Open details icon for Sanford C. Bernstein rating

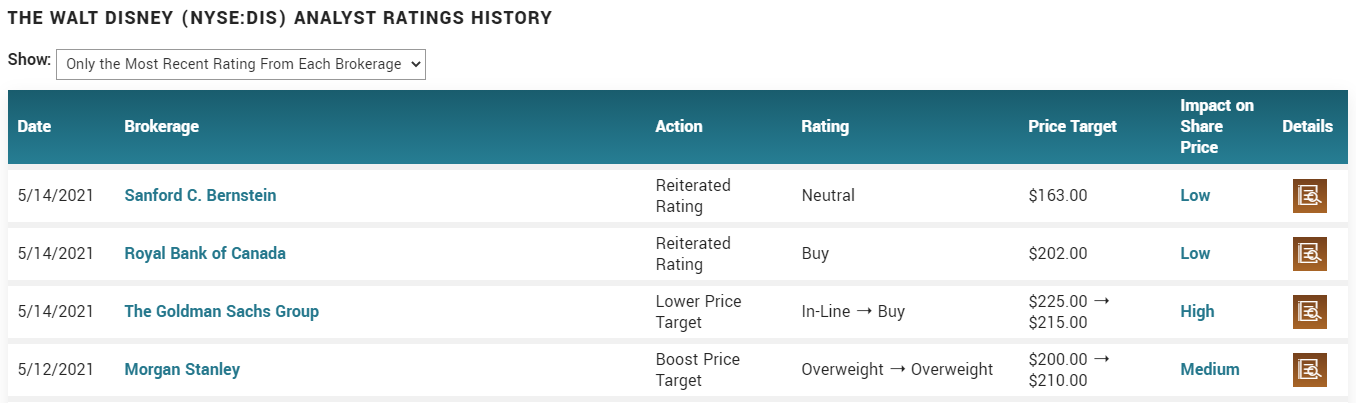tap(1309, 196)
